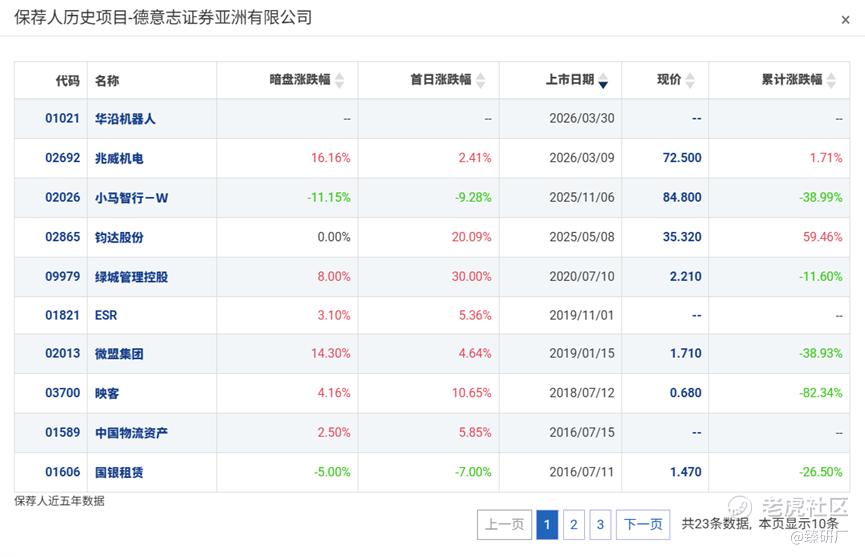Image resolution: width=865 pixels, height=557 pixels.
Task: Open stock 钧达股份
Action: tap(119, 237)
